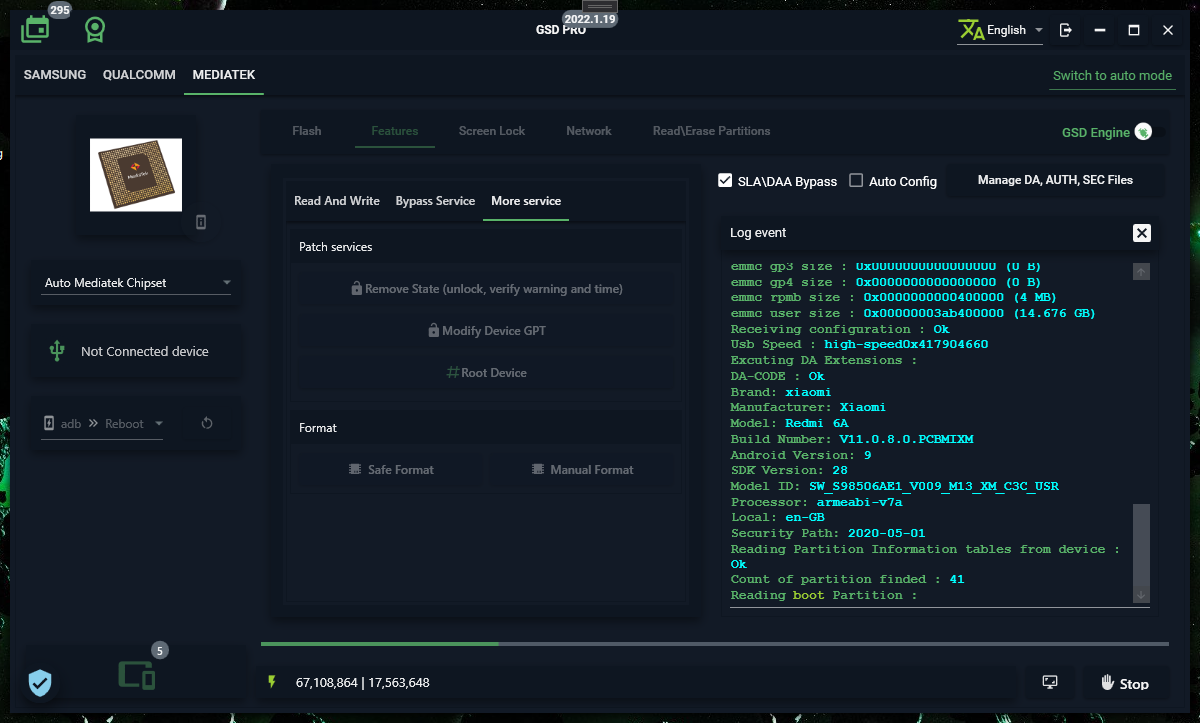Click the award ribbon icon
This screenshot has height=723, width=1200.
(x=95, y=30)
